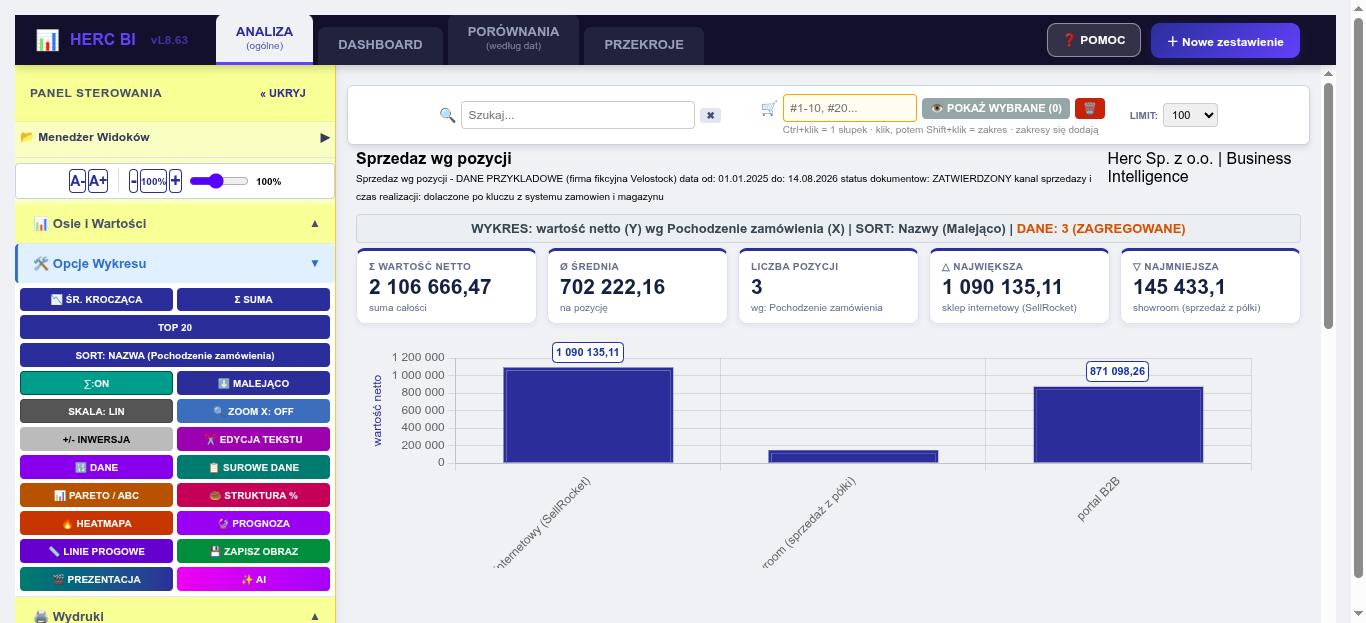Image resolution: width=1366 pixels, height=623 pixels.
Task: Click the Sprzedaz wg pozycji title
Action: pos(434,158)
